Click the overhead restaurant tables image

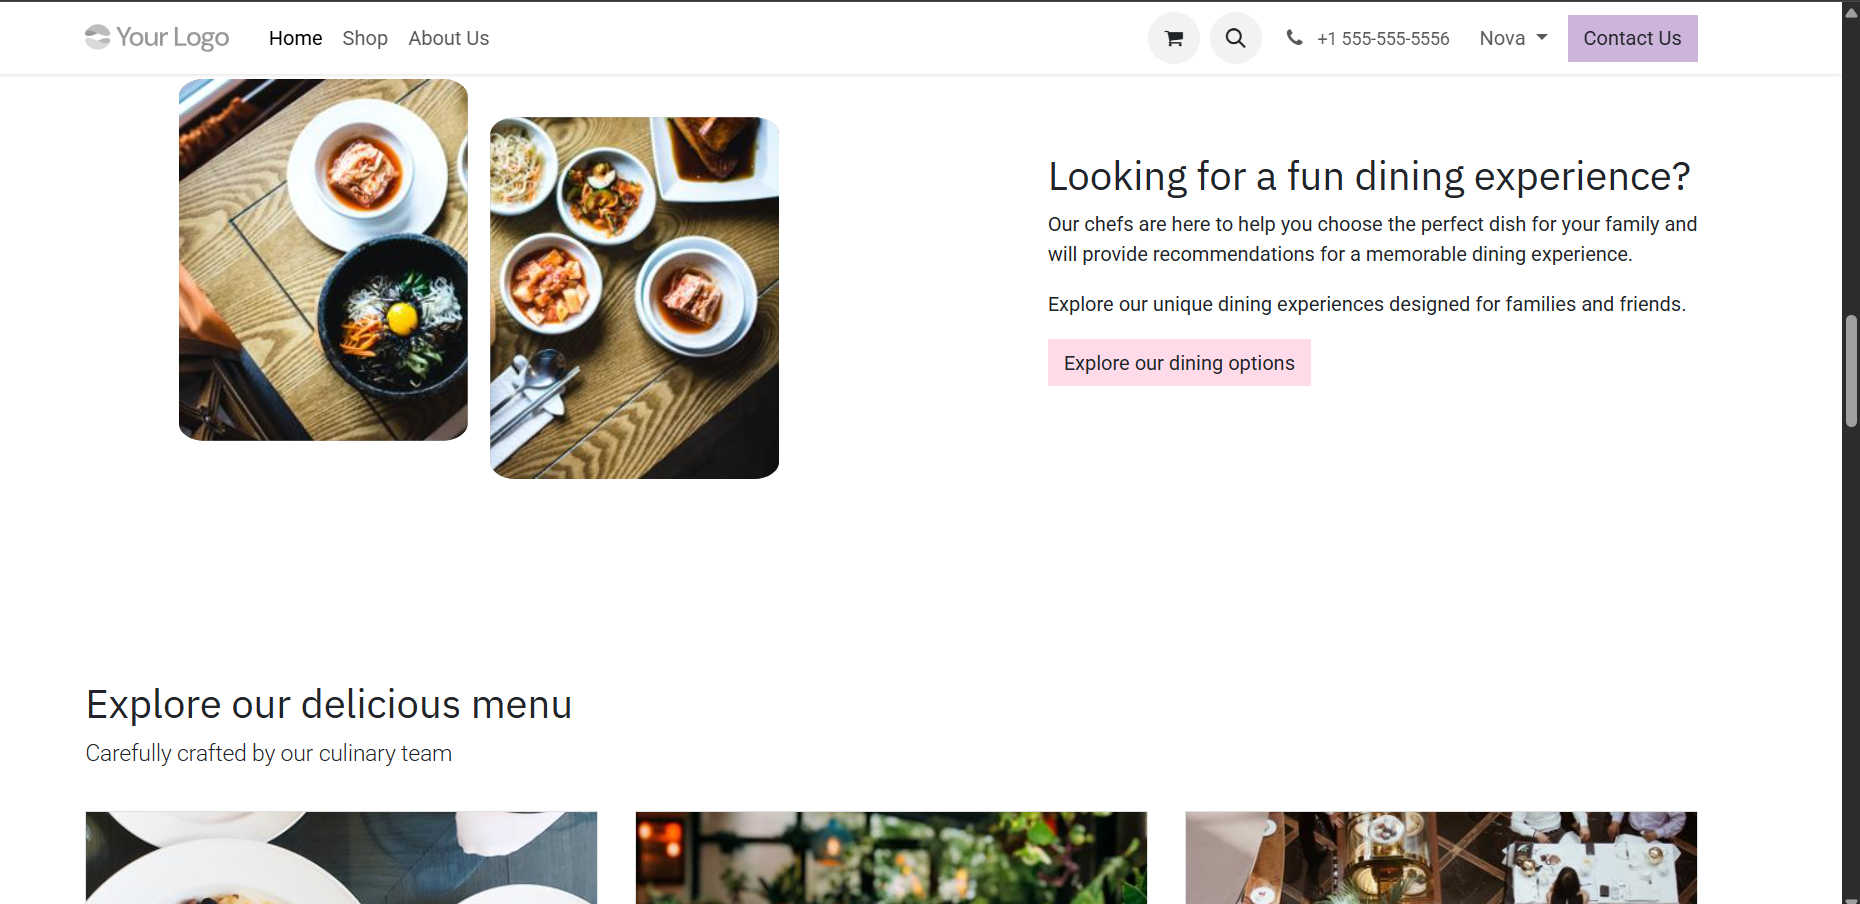1441,858
